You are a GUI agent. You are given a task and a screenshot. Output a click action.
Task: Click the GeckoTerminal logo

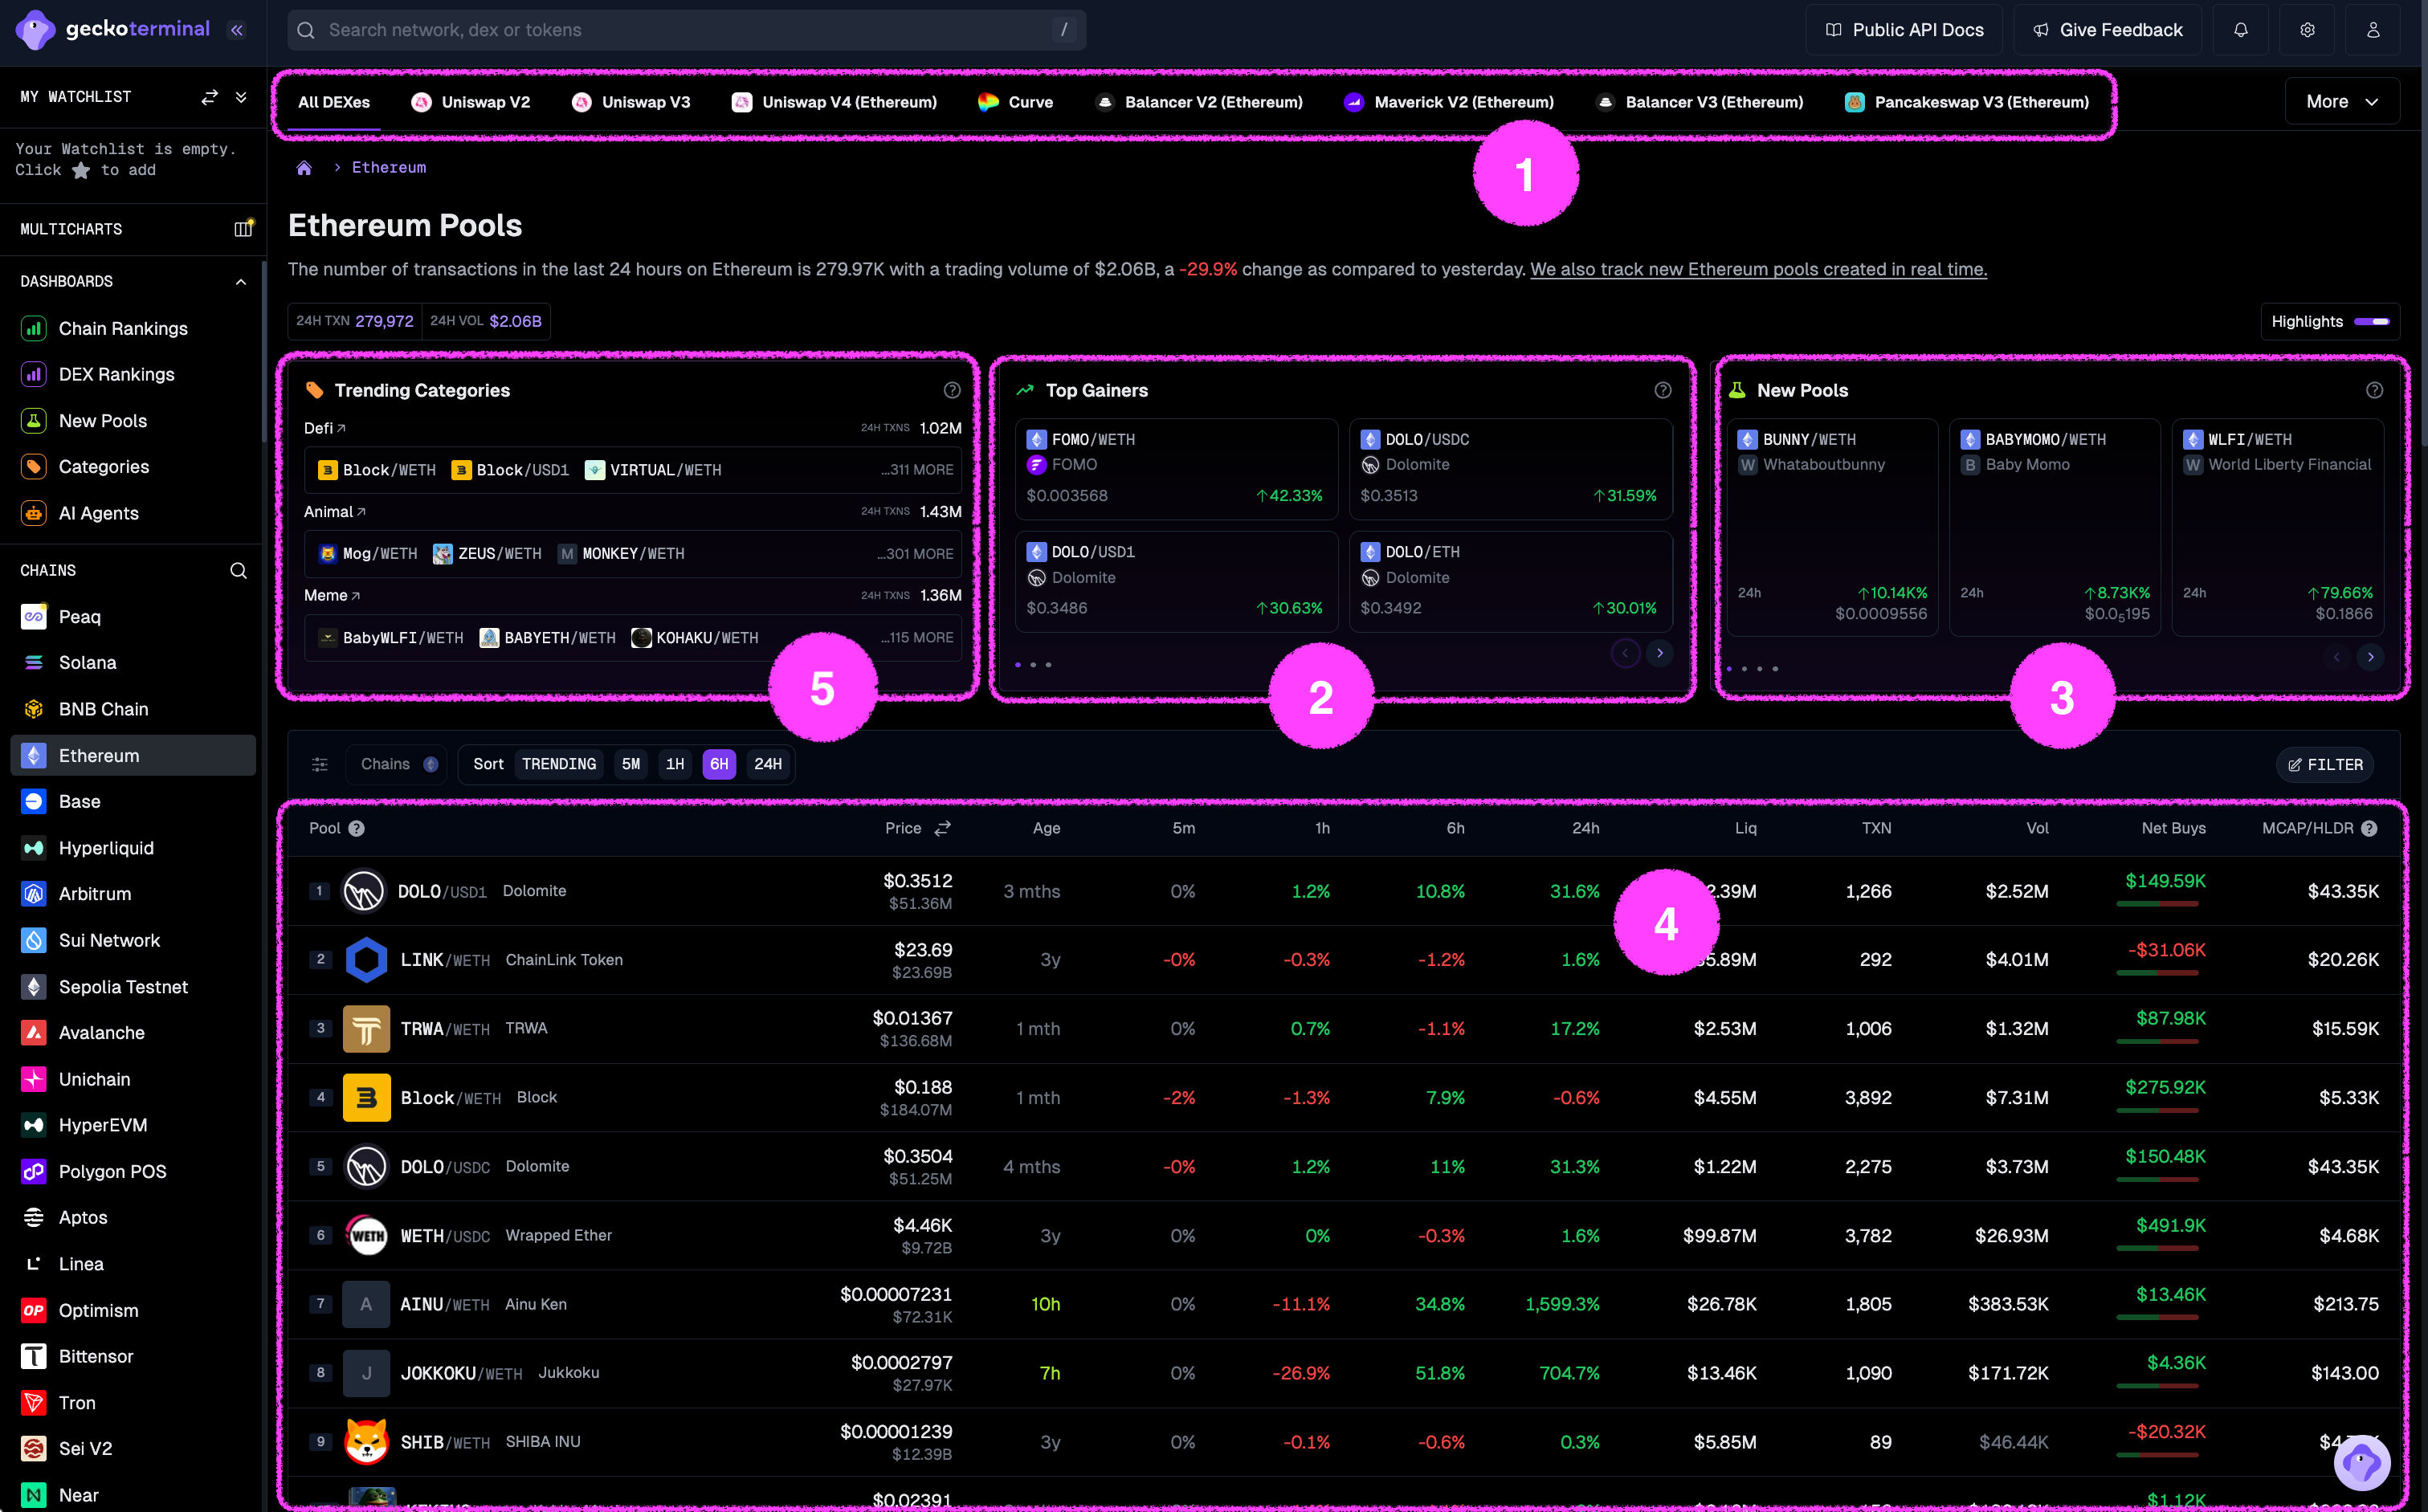[x=113, y=29]
